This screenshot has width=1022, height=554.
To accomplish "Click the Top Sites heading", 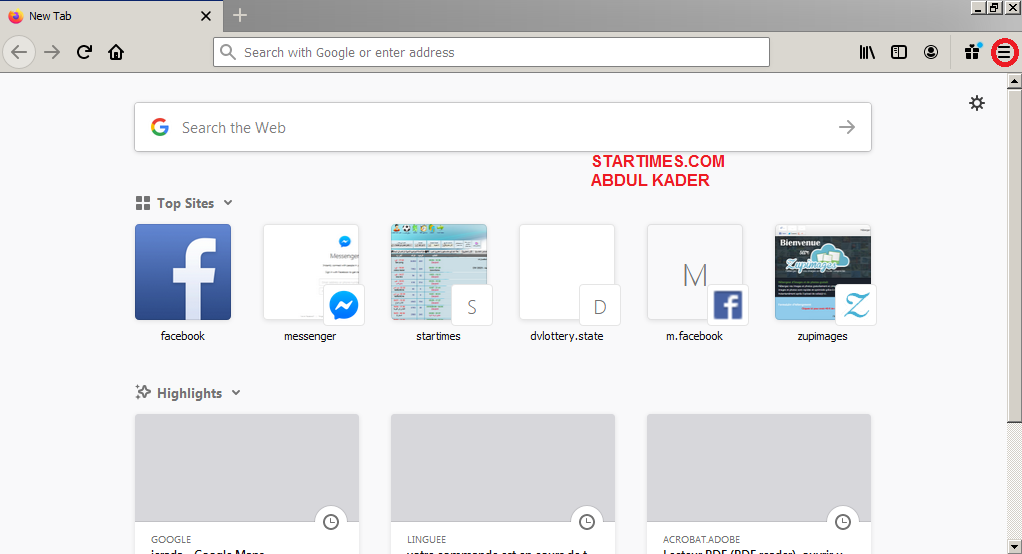I will 186,203.
